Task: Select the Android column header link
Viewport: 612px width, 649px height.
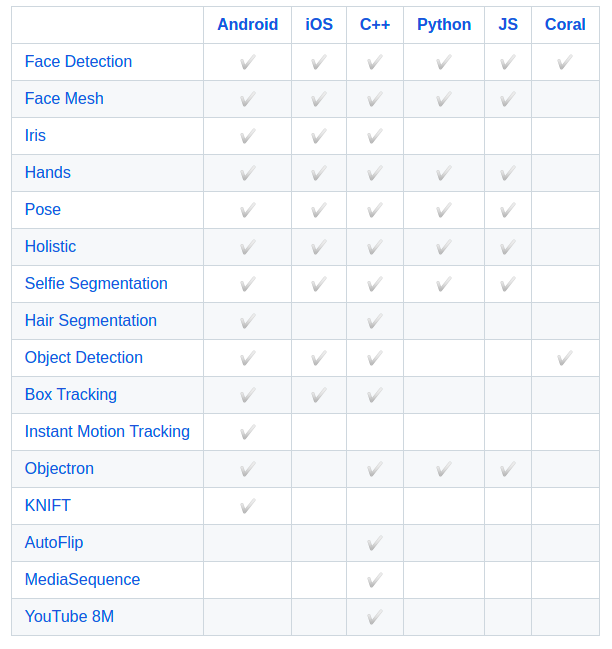Action: 247,24
